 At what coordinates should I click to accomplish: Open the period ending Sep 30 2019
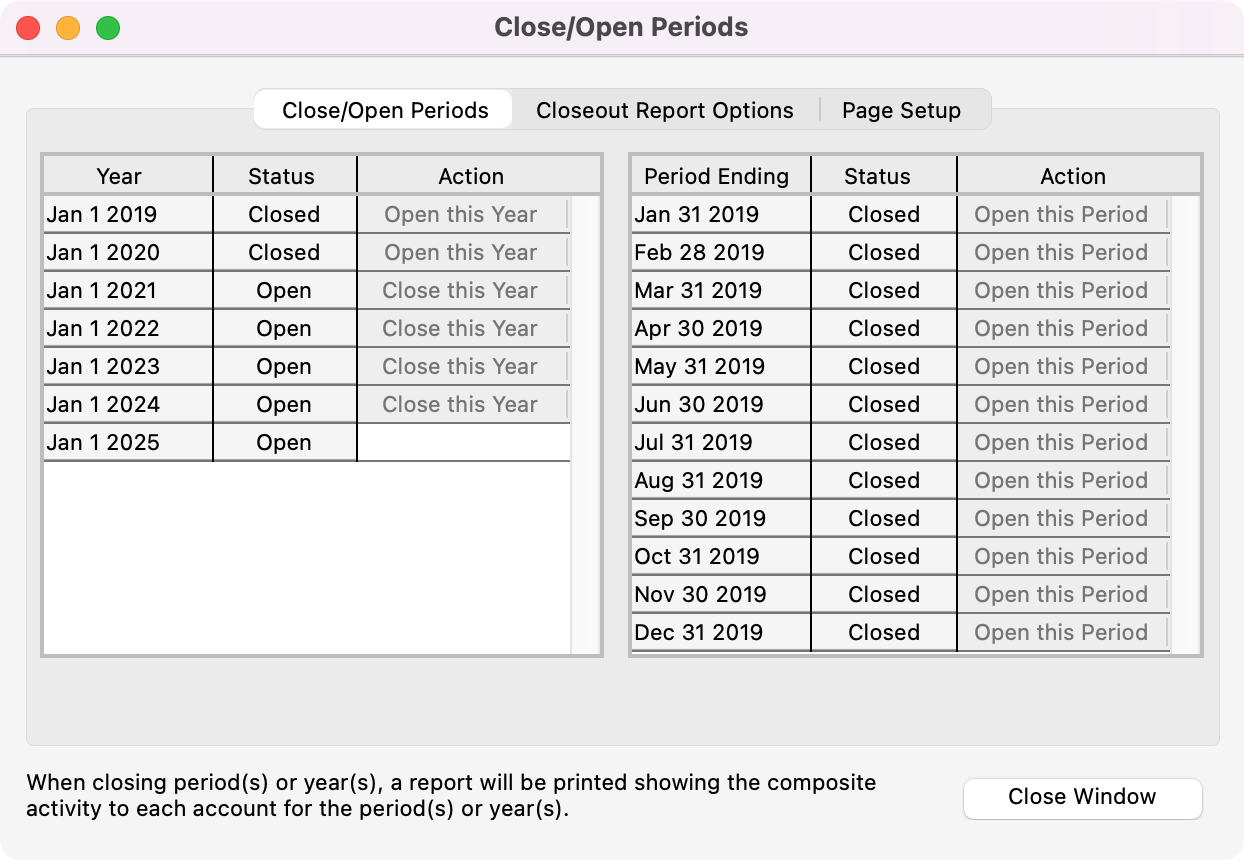coord(1061,519)
